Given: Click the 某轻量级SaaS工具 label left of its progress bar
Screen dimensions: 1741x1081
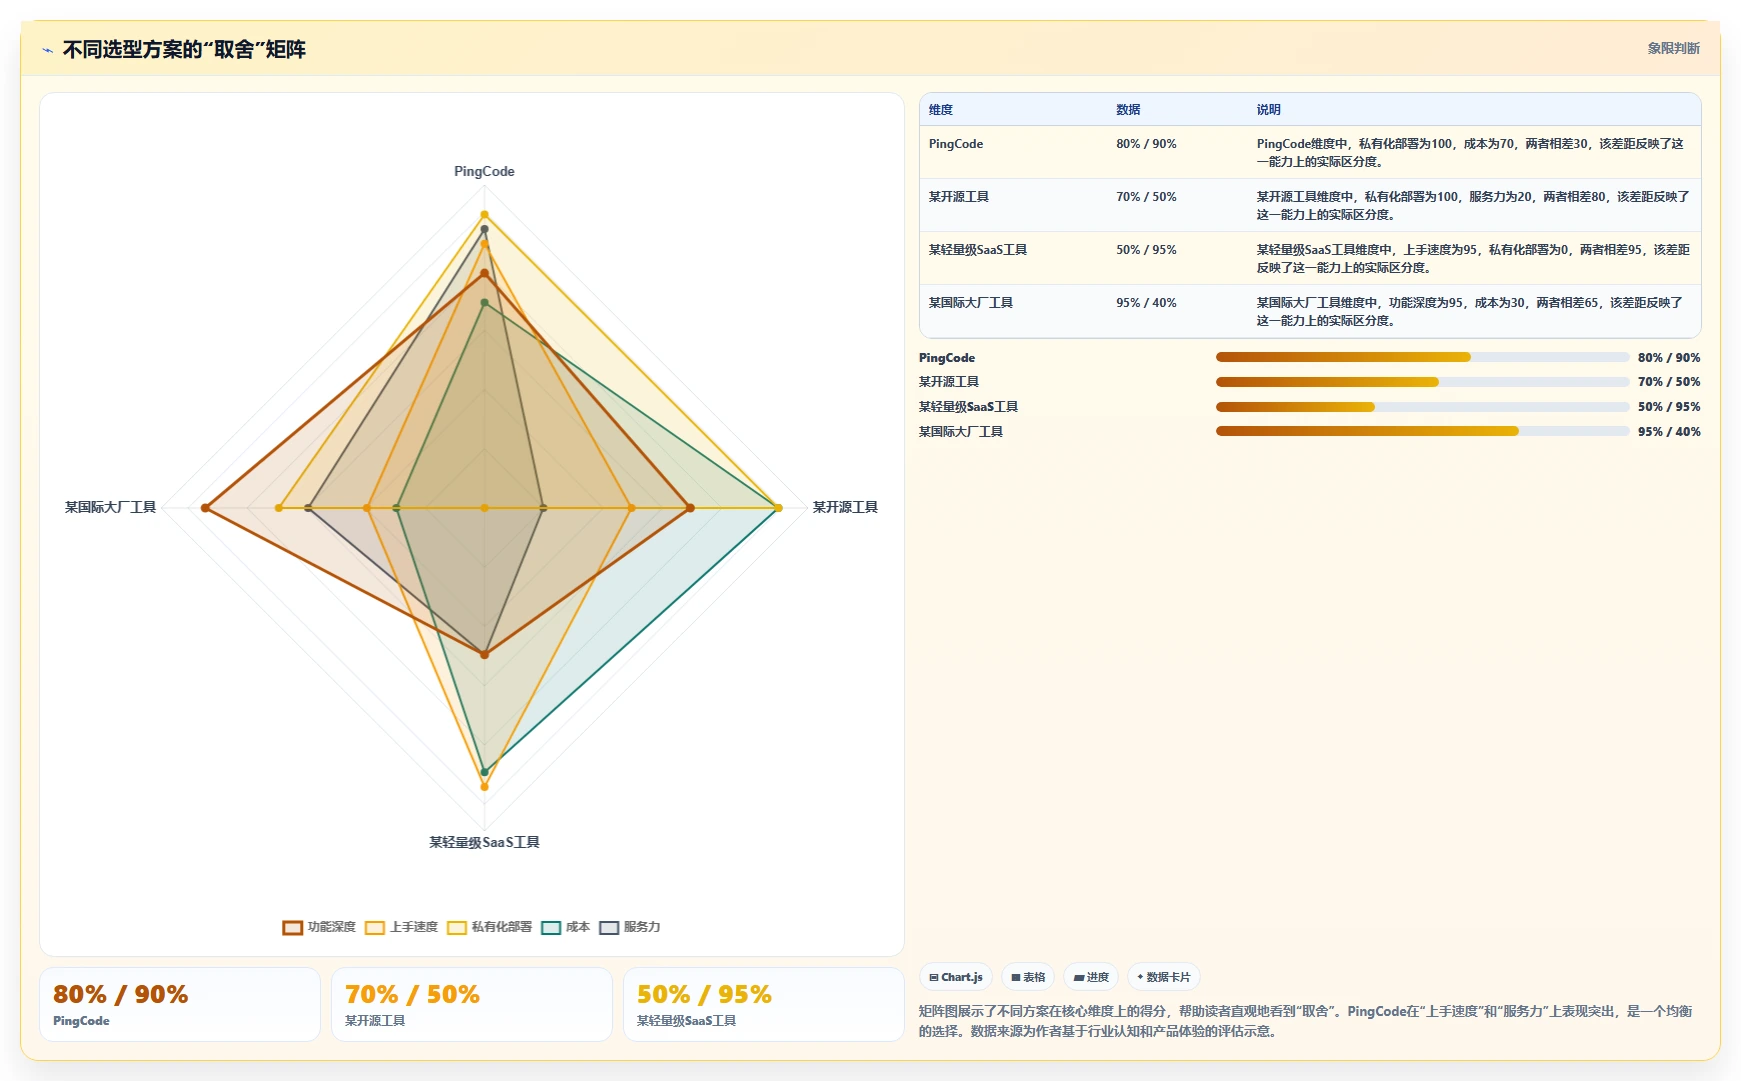Looking at the screenshot, I should click(968, 407).
